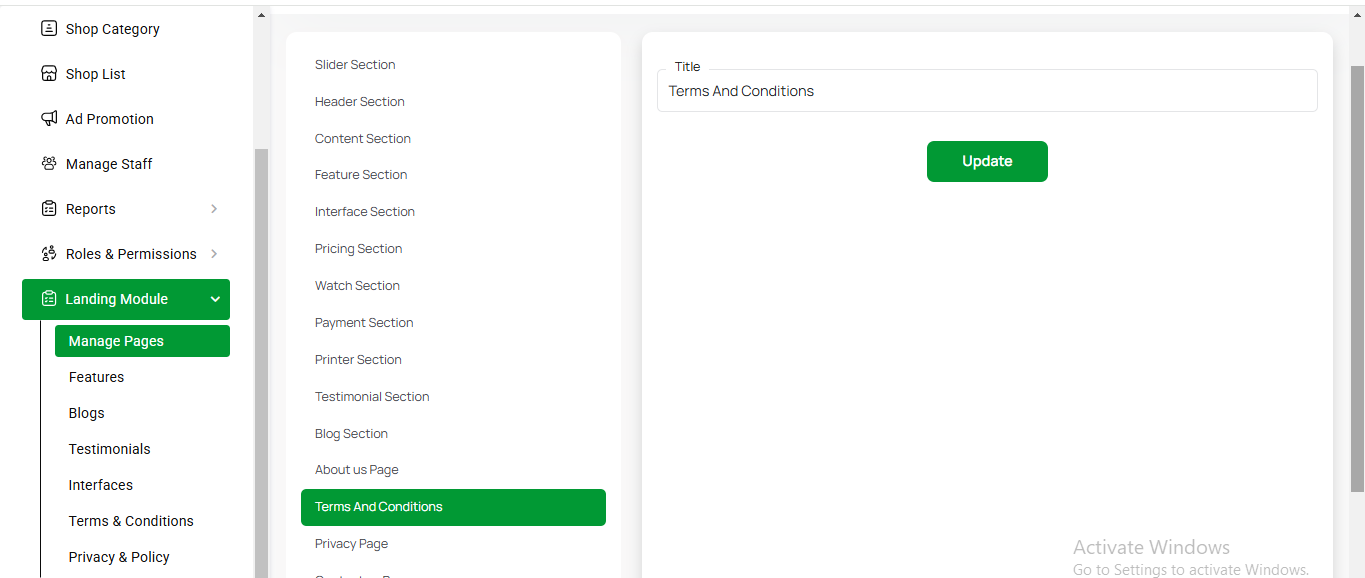Click the Shop Category sidebar icon

(x=48, y=29)
